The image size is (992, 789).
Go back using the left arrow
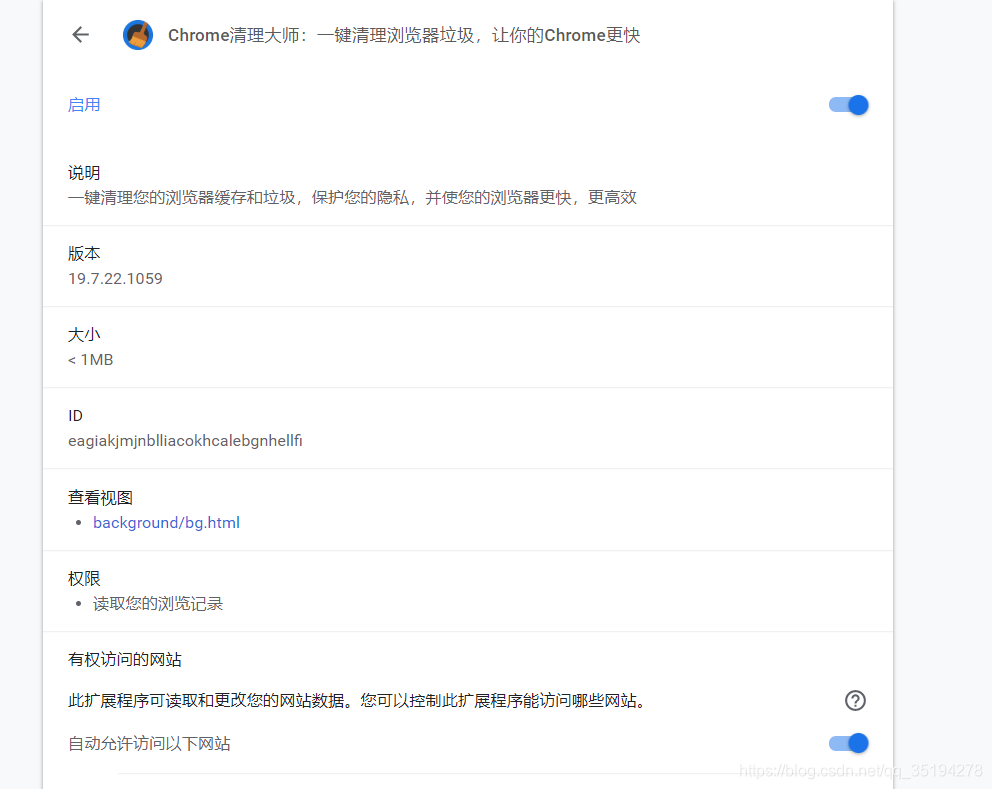[80, 35]
